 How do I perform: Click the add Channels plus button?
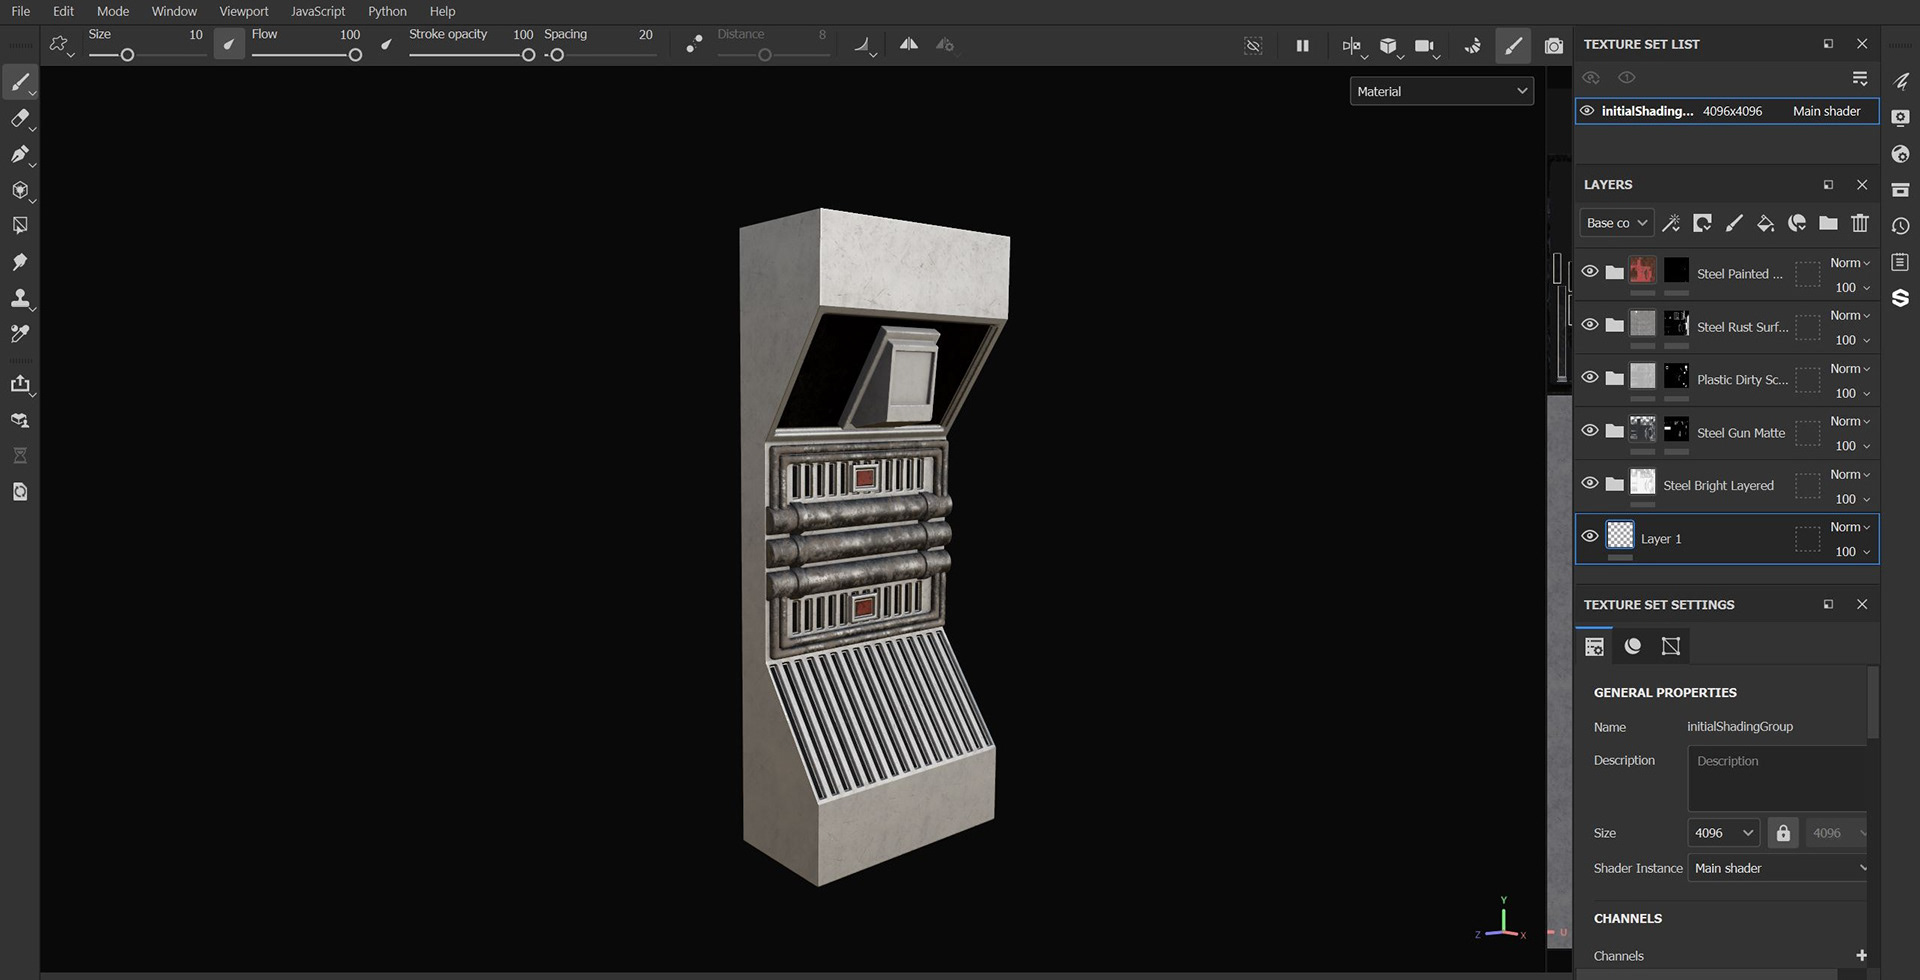pyautogui.click(x=1862, y=955)
